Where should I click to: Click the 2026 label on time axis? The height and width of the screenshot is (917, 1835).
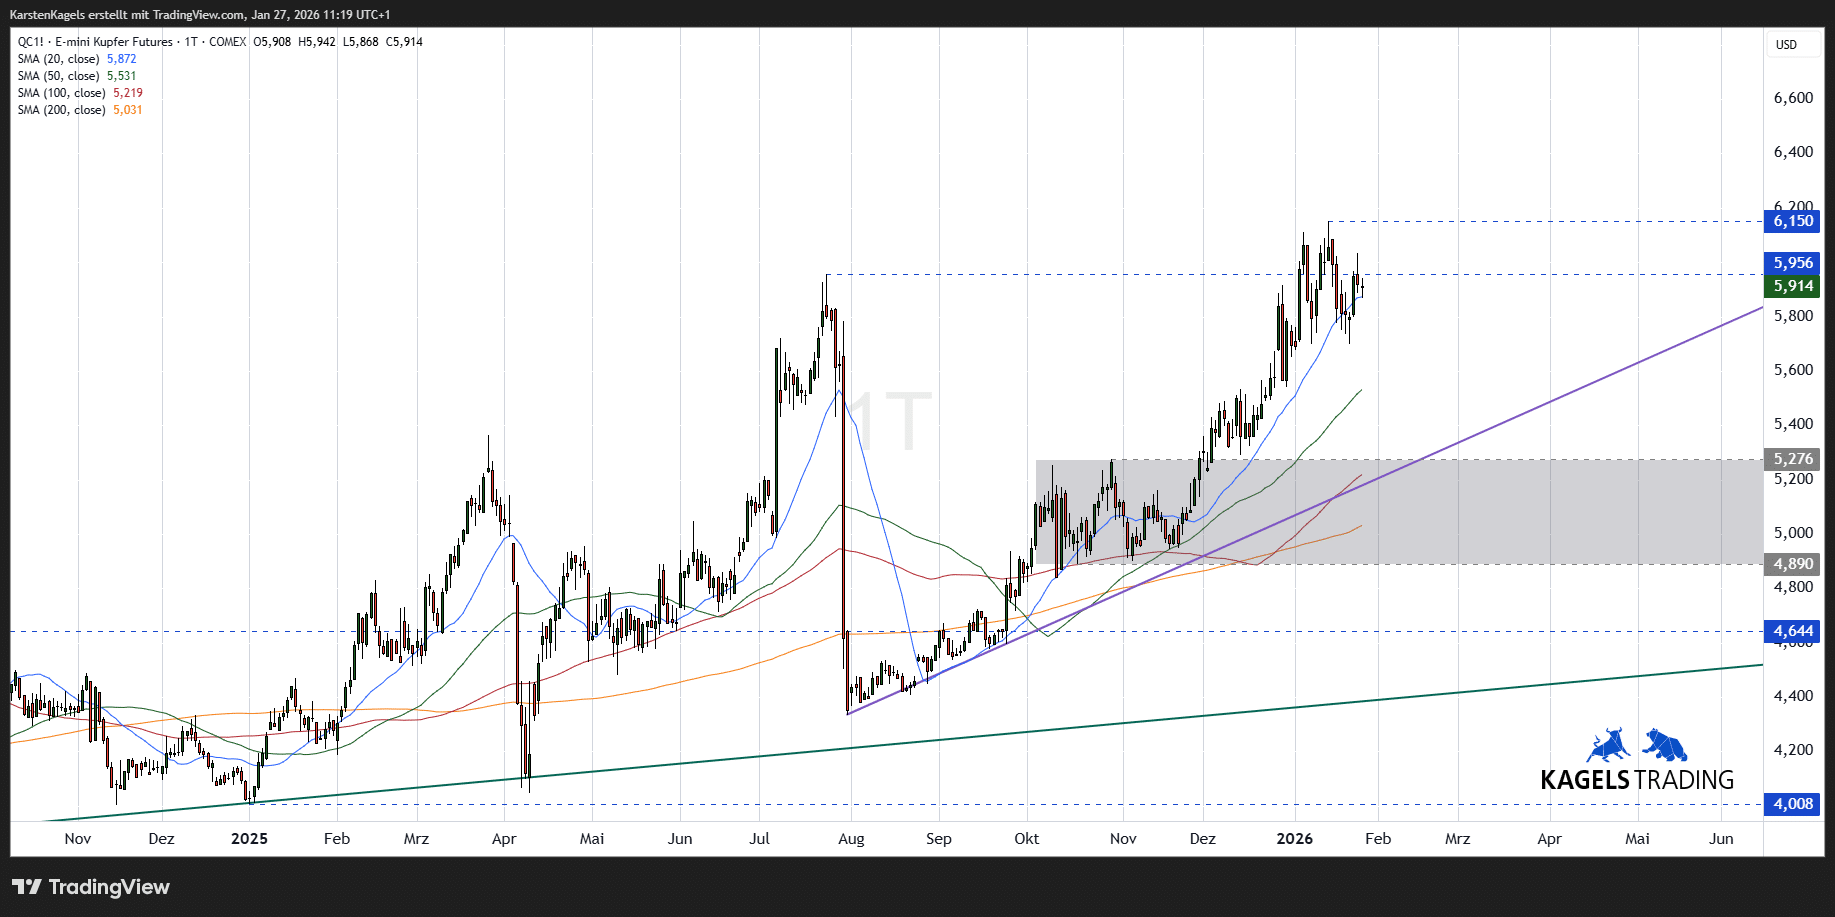(1294, 839)
